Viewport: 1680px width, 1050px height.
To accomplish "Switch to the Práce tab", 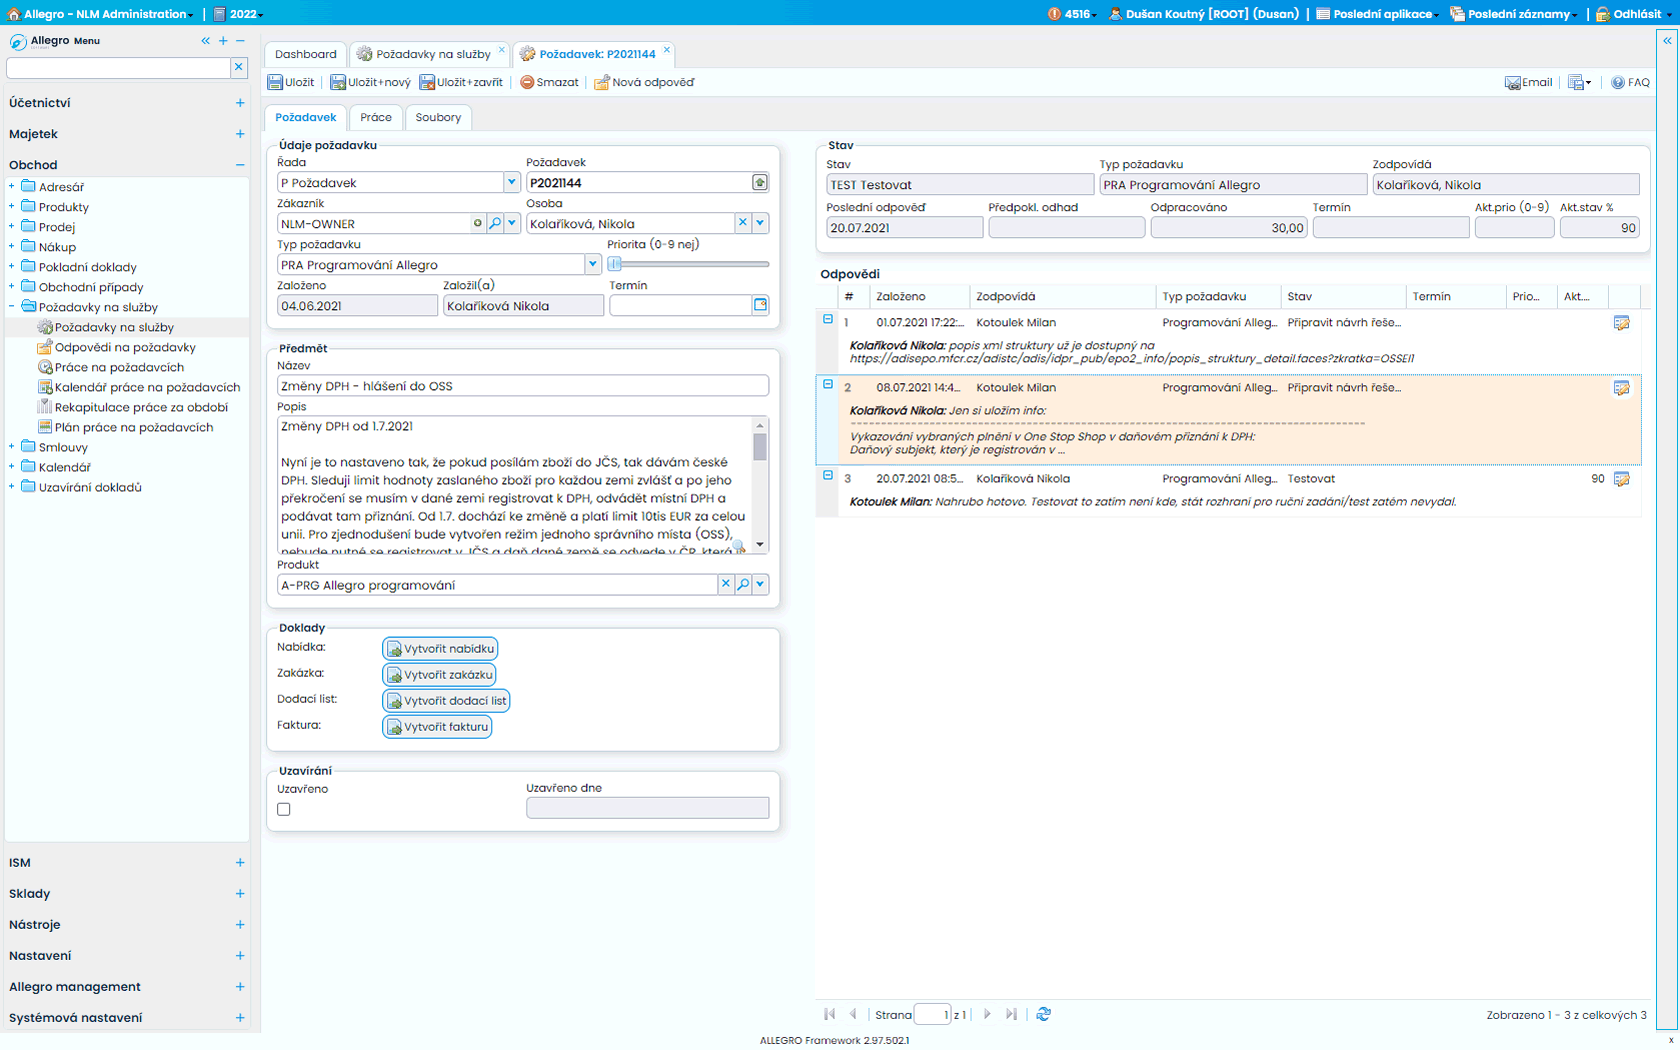I will click(x=376, y=117).
